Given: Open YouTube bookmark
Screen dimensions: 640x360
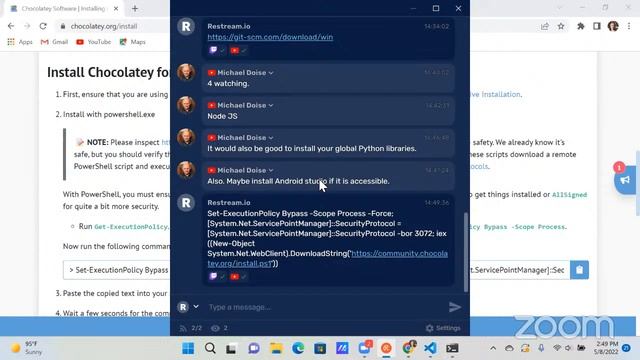Looking at the screenshot, I should (x=93, y=42).
